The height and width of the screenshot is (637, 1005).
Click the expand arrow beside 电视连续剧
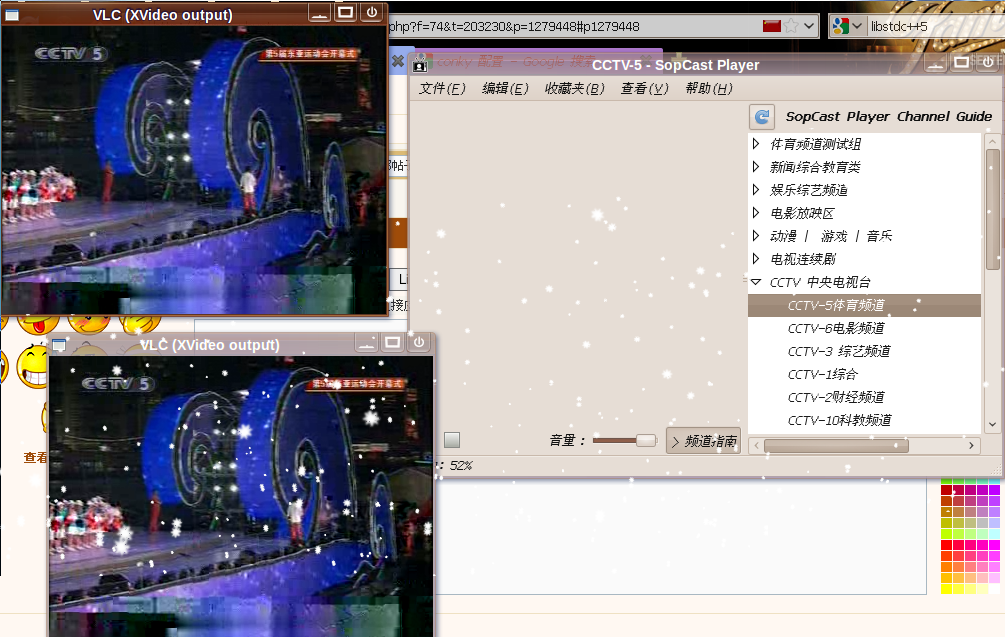point(756,259)
